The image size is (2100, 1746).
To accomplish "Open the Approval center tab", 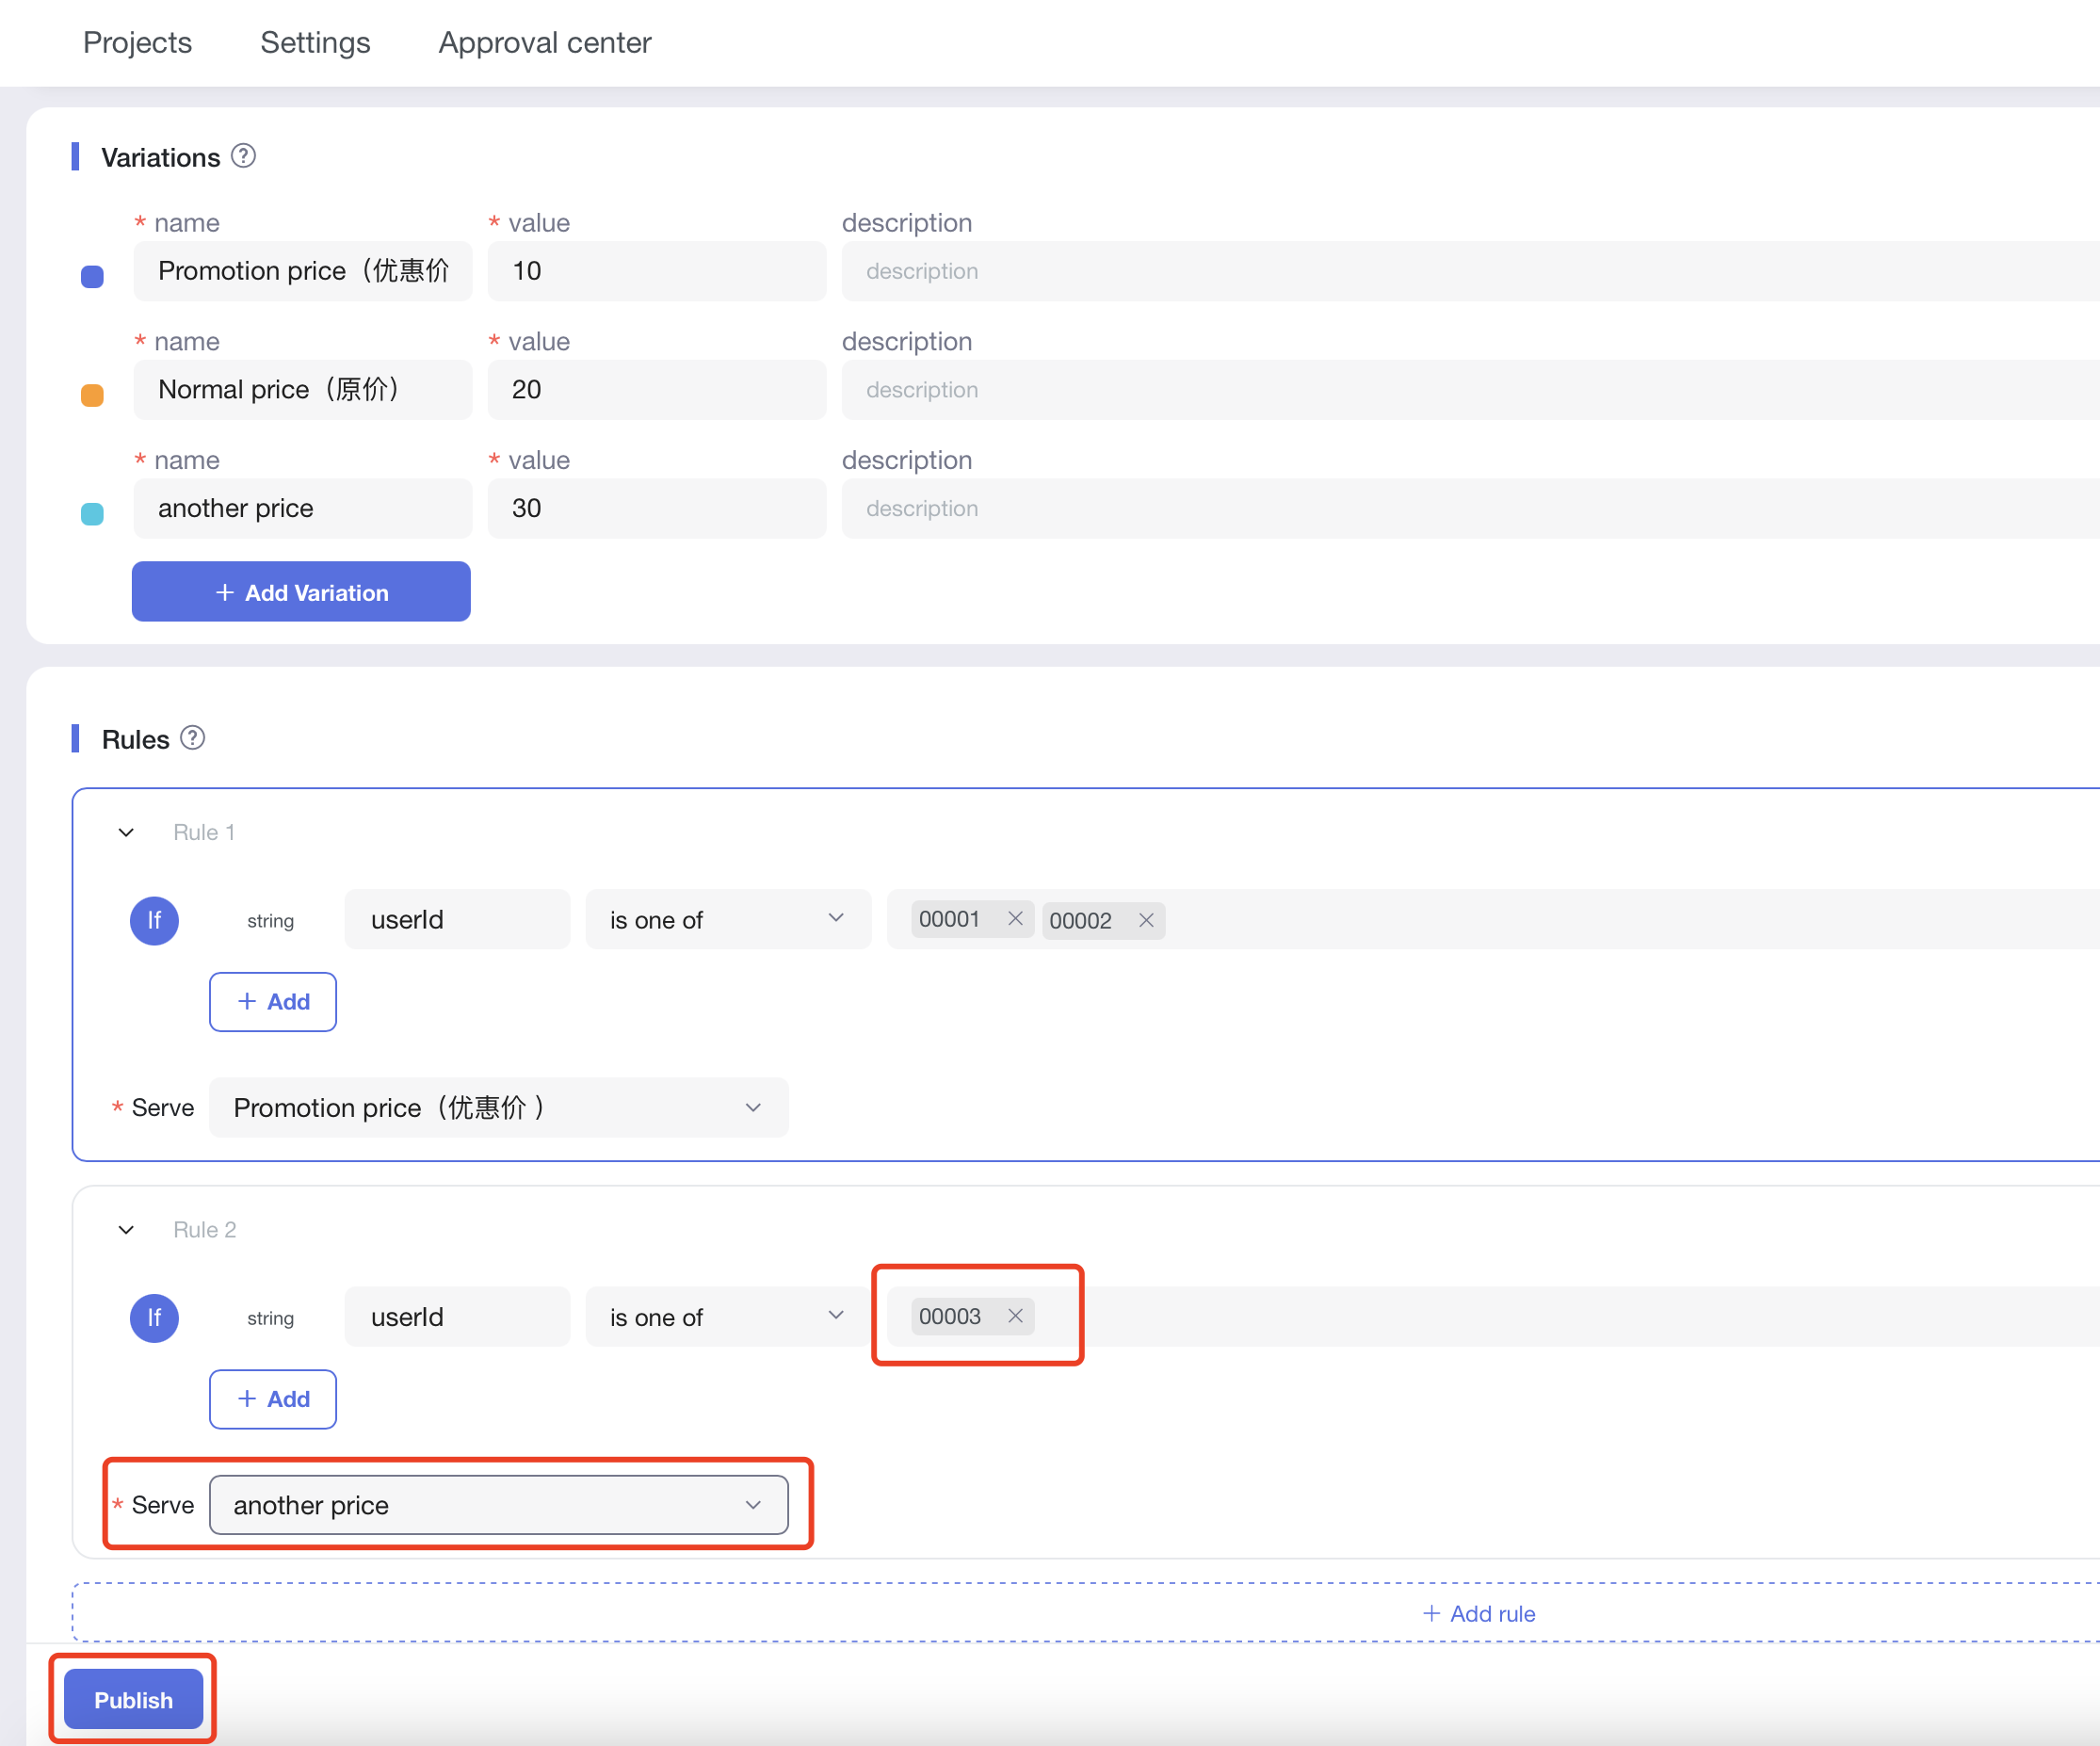I will 546,41.
